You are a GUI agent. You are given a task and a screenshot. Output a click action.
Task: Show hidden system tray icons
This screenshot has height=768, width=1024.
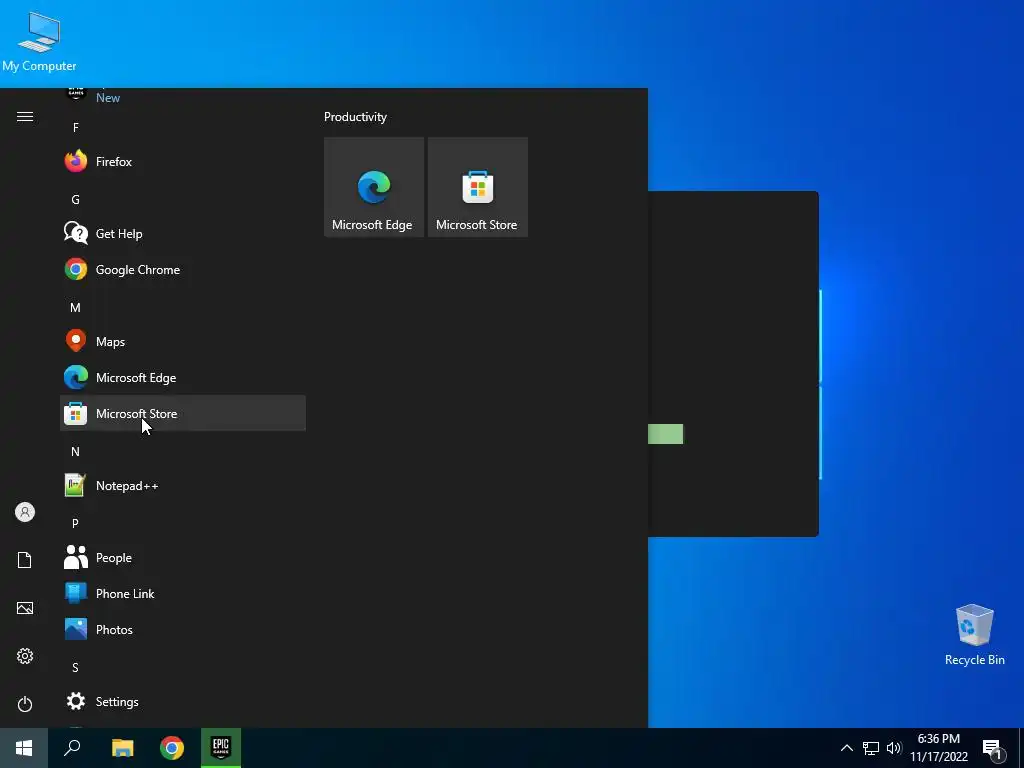846,748
